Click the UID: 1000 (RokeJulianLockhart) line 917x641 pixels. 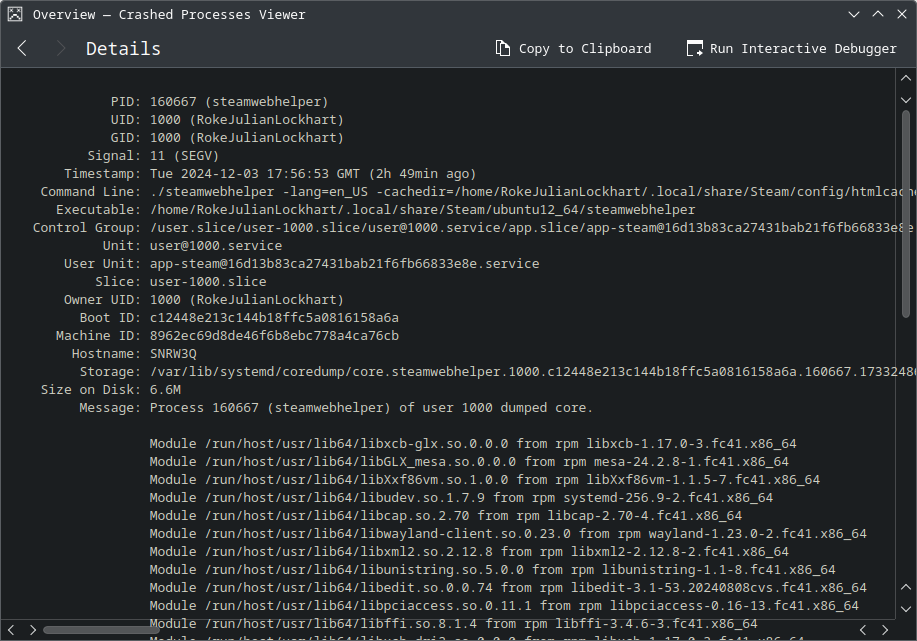(x=227, y=120)
